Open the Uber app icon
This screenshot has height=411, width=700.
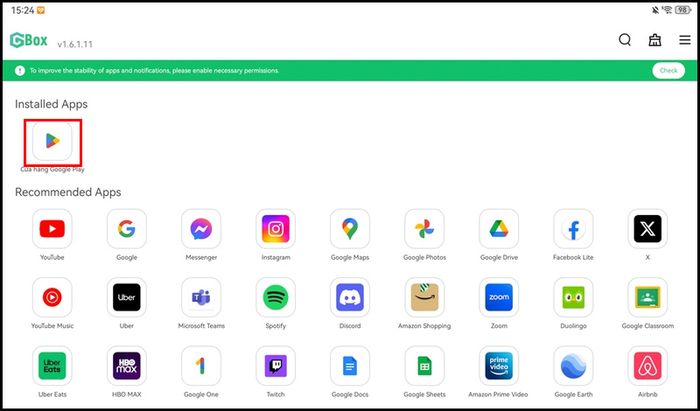127,297
